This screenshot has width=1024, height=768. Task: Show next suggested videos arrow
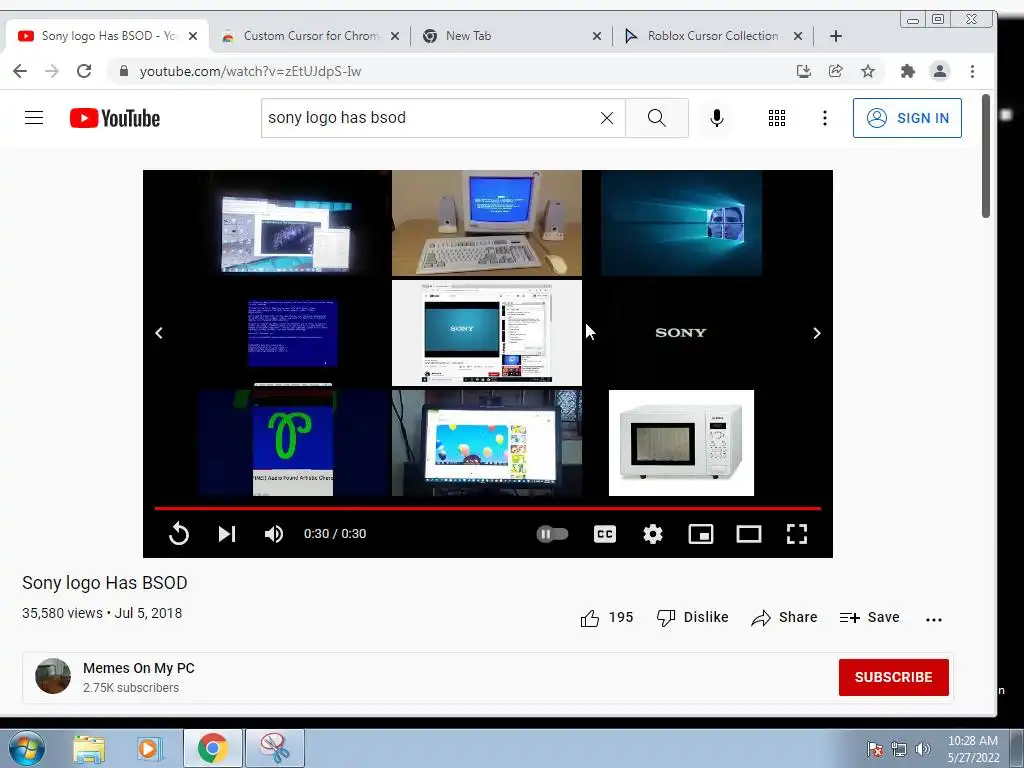pos(816,333)
